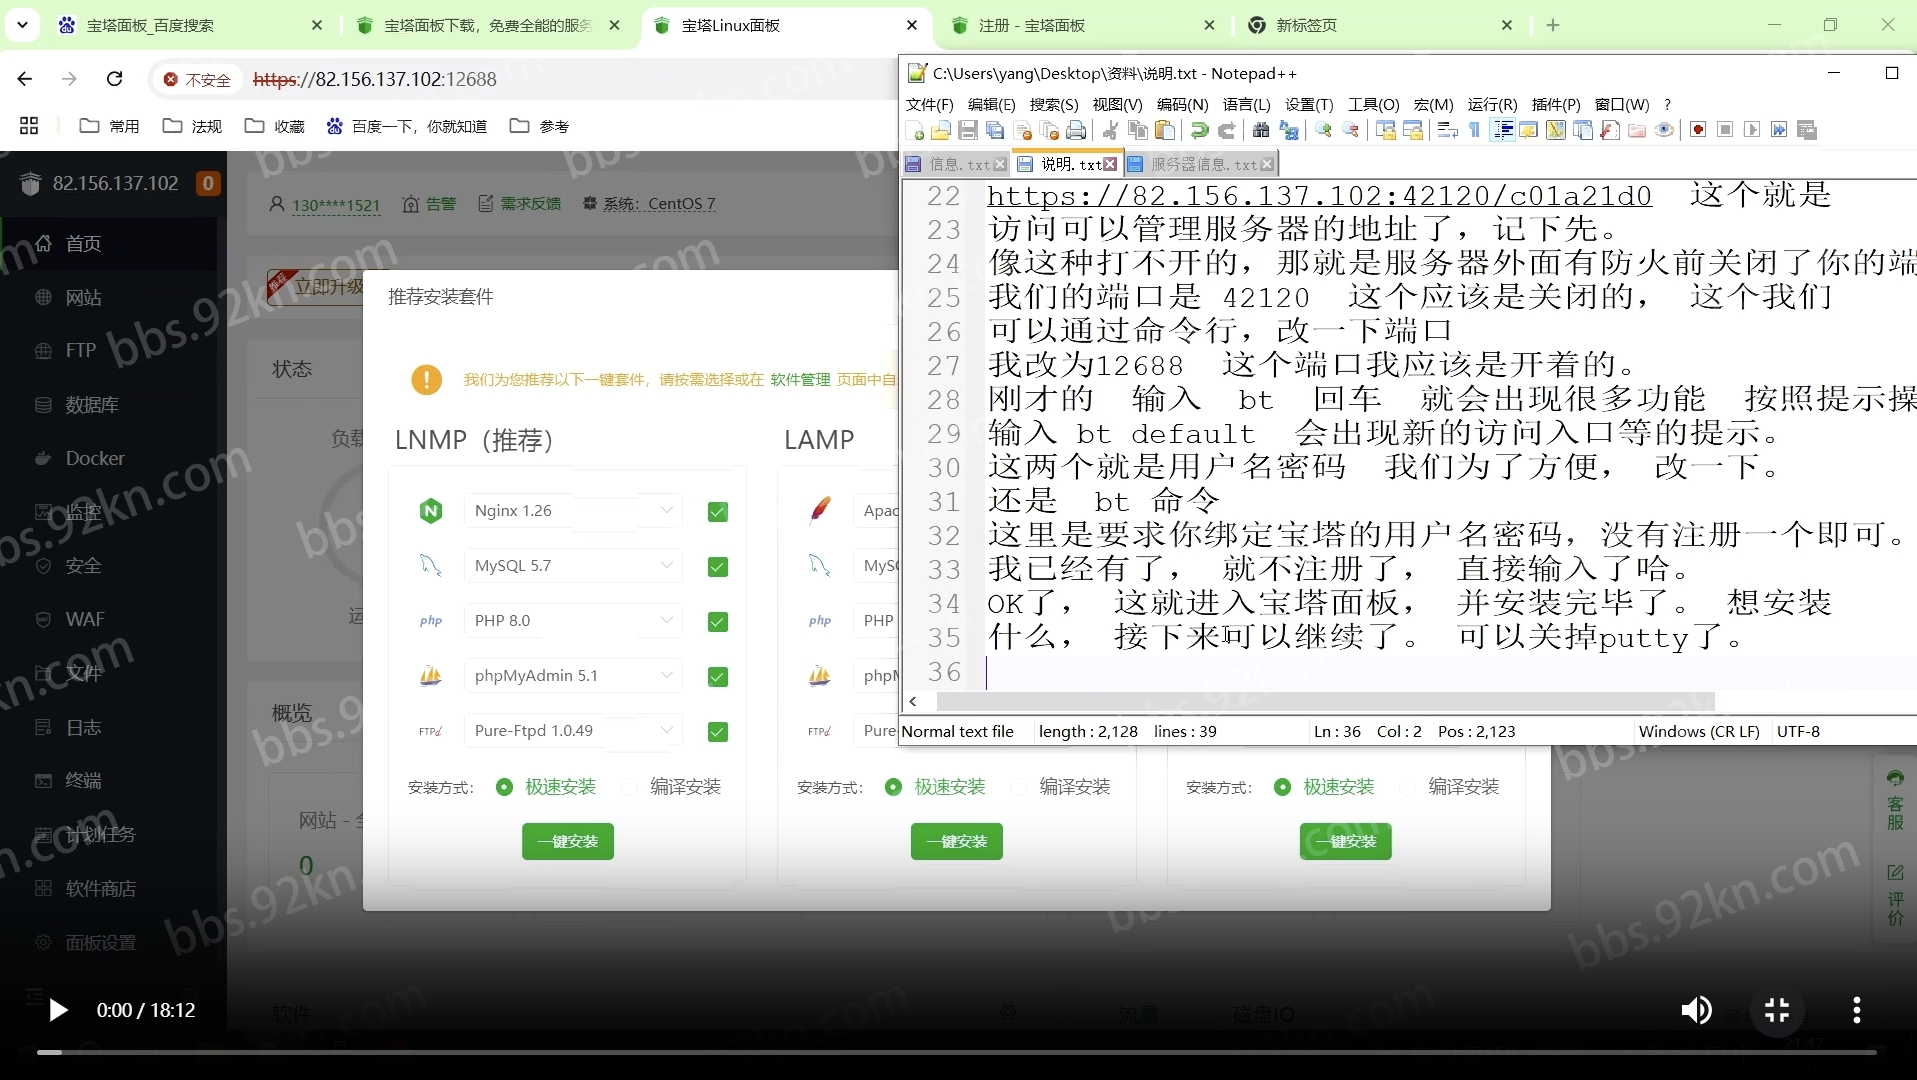Click the Cut scissors icon in Notepad++
The height and width of the screenshot is (1080, 1917).
tap(1110, 130)
